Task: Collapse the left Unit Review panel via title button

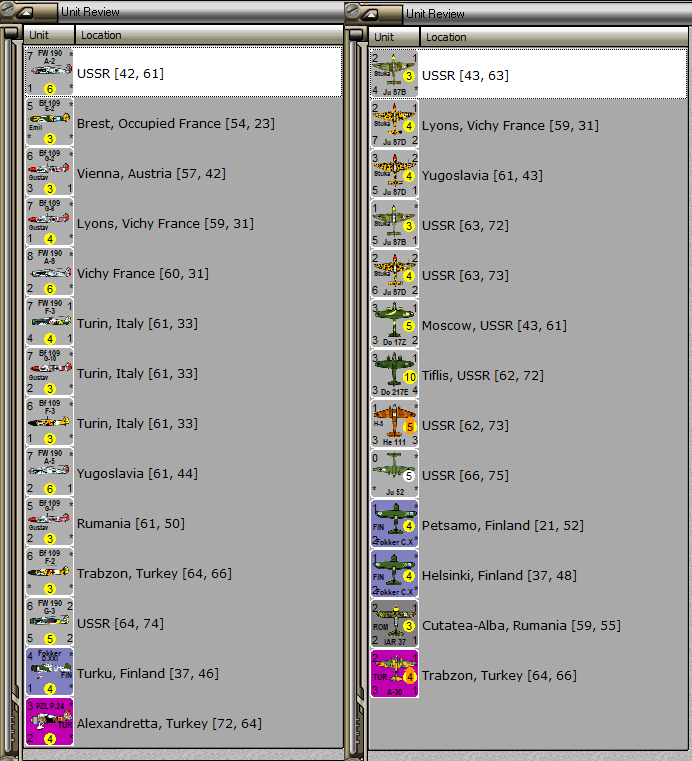Action: pyautogui.click(x=24, y=13)
